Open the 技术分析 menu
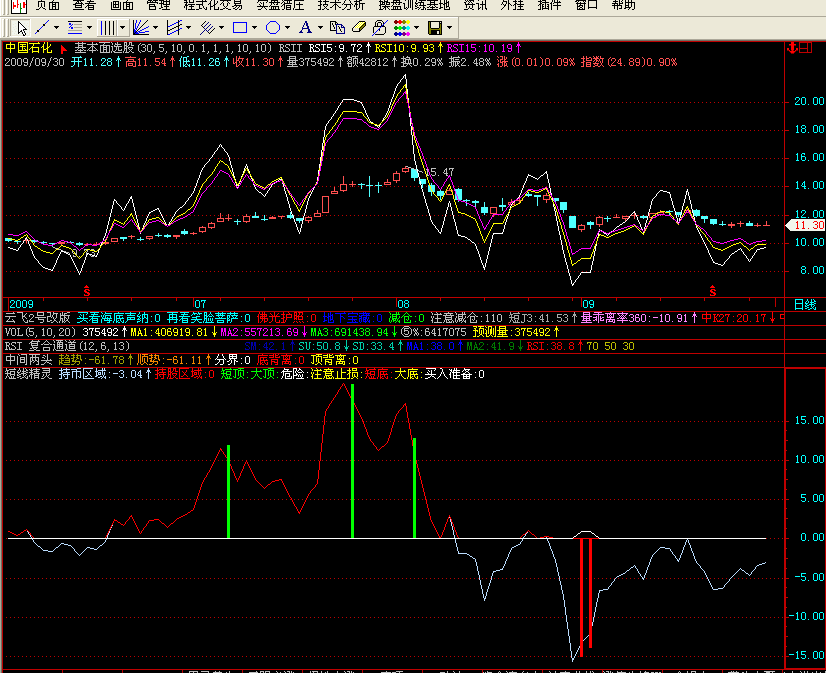 pos(341,5)
